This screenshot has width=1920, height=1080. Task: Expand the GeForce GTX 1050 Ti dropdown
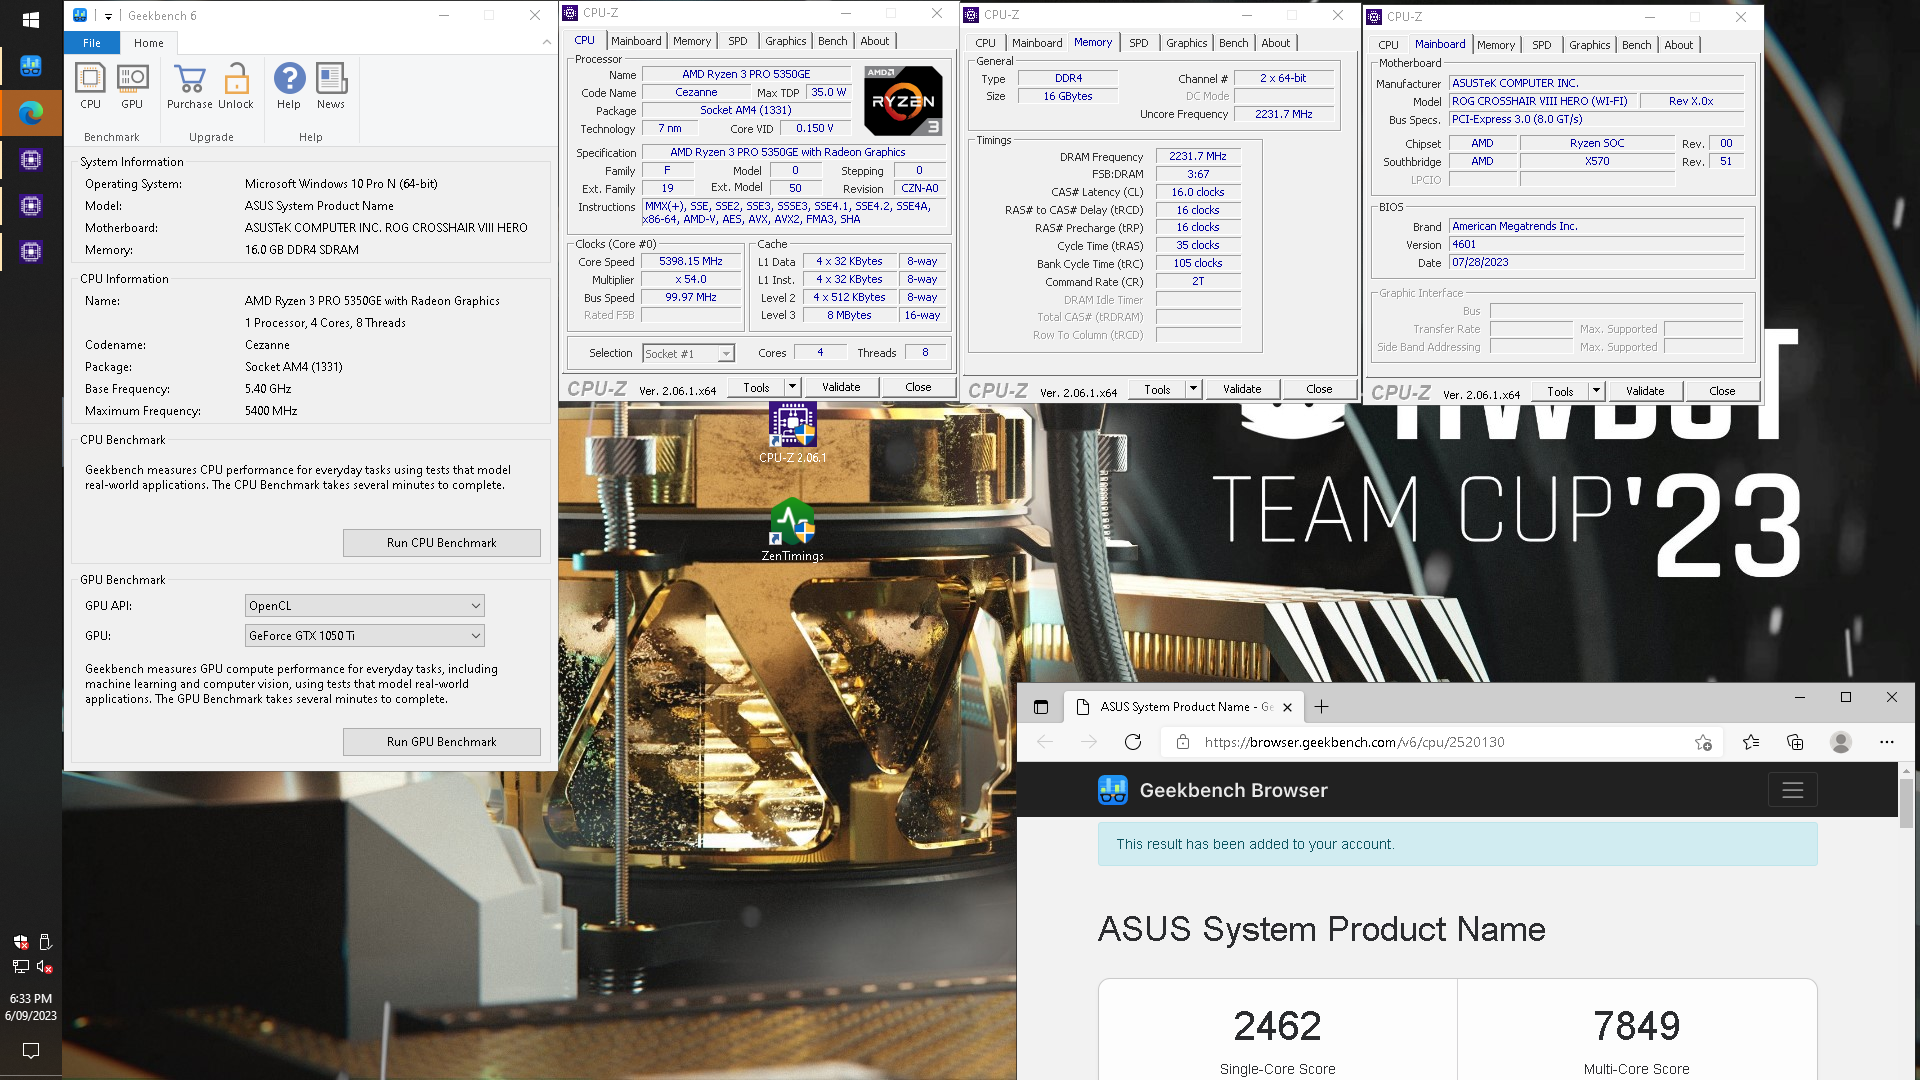tap(365, 636)
